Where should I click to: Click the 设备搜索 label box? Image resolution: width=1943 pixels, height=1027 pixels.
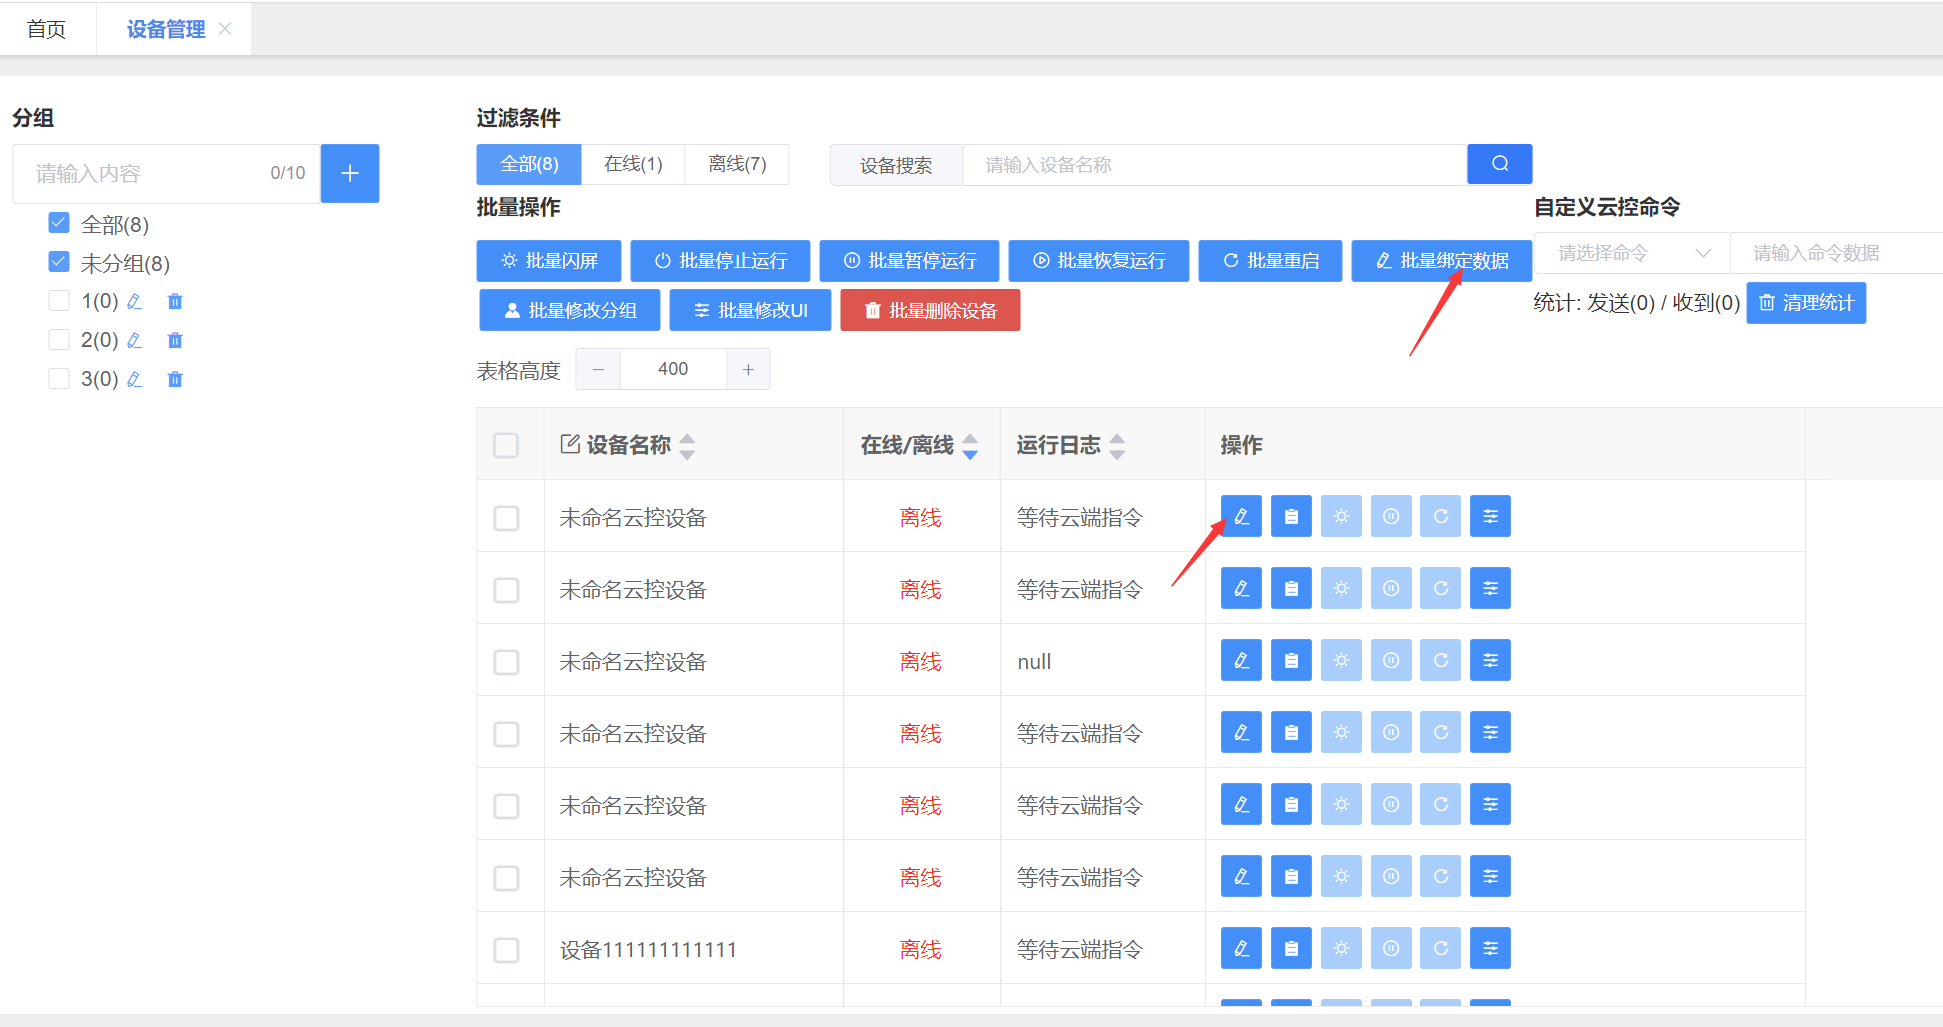[896, 165]
